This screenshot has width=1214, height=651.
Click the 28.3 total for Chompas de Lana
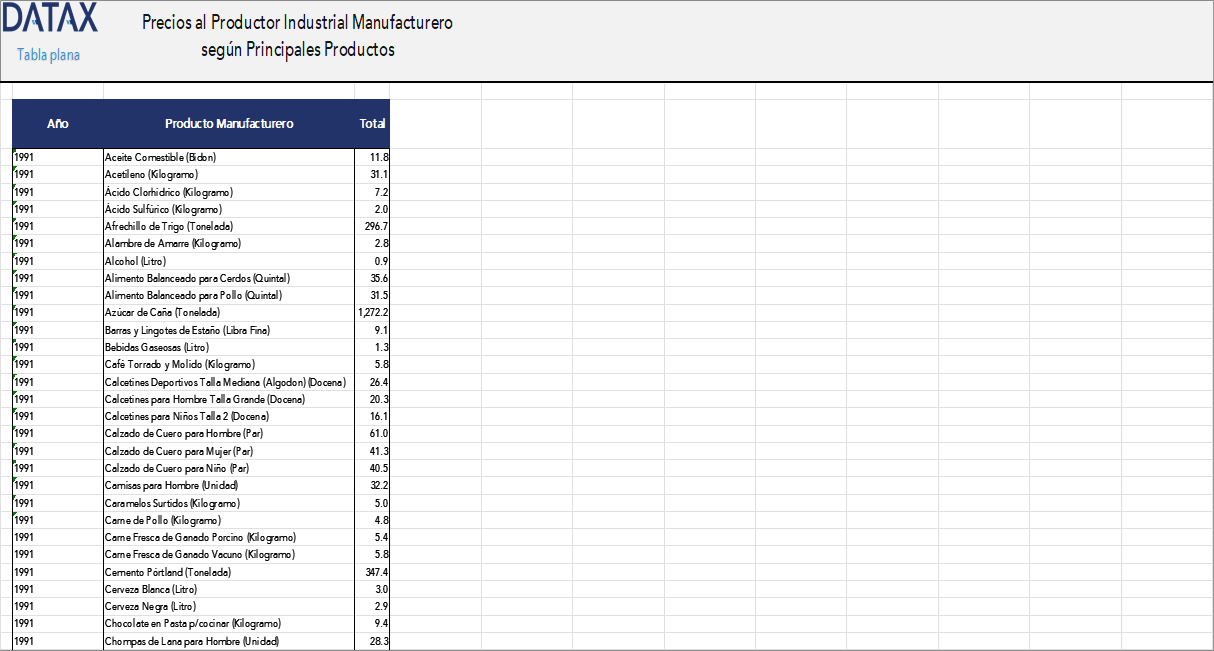[372, 641]
